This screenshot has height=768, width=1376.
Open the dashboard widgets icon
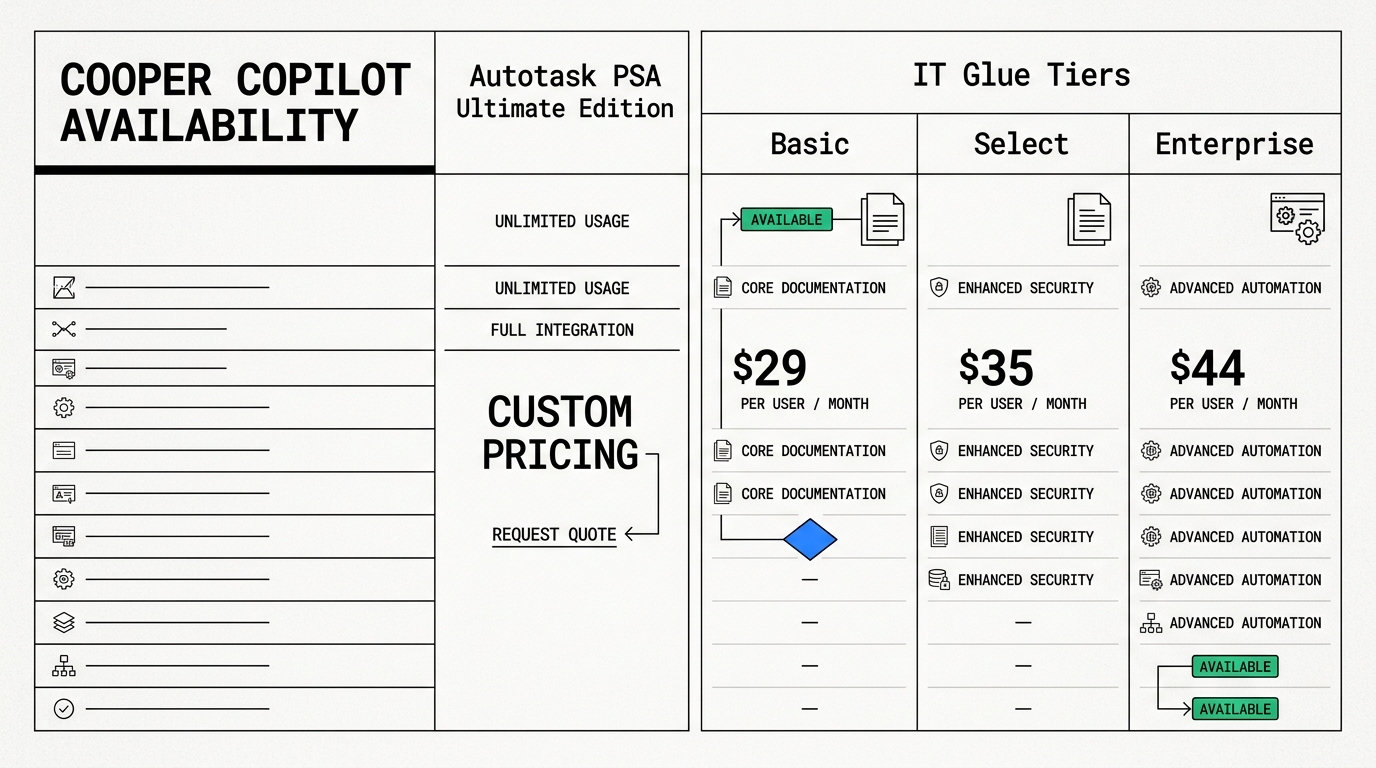point(63,536)
